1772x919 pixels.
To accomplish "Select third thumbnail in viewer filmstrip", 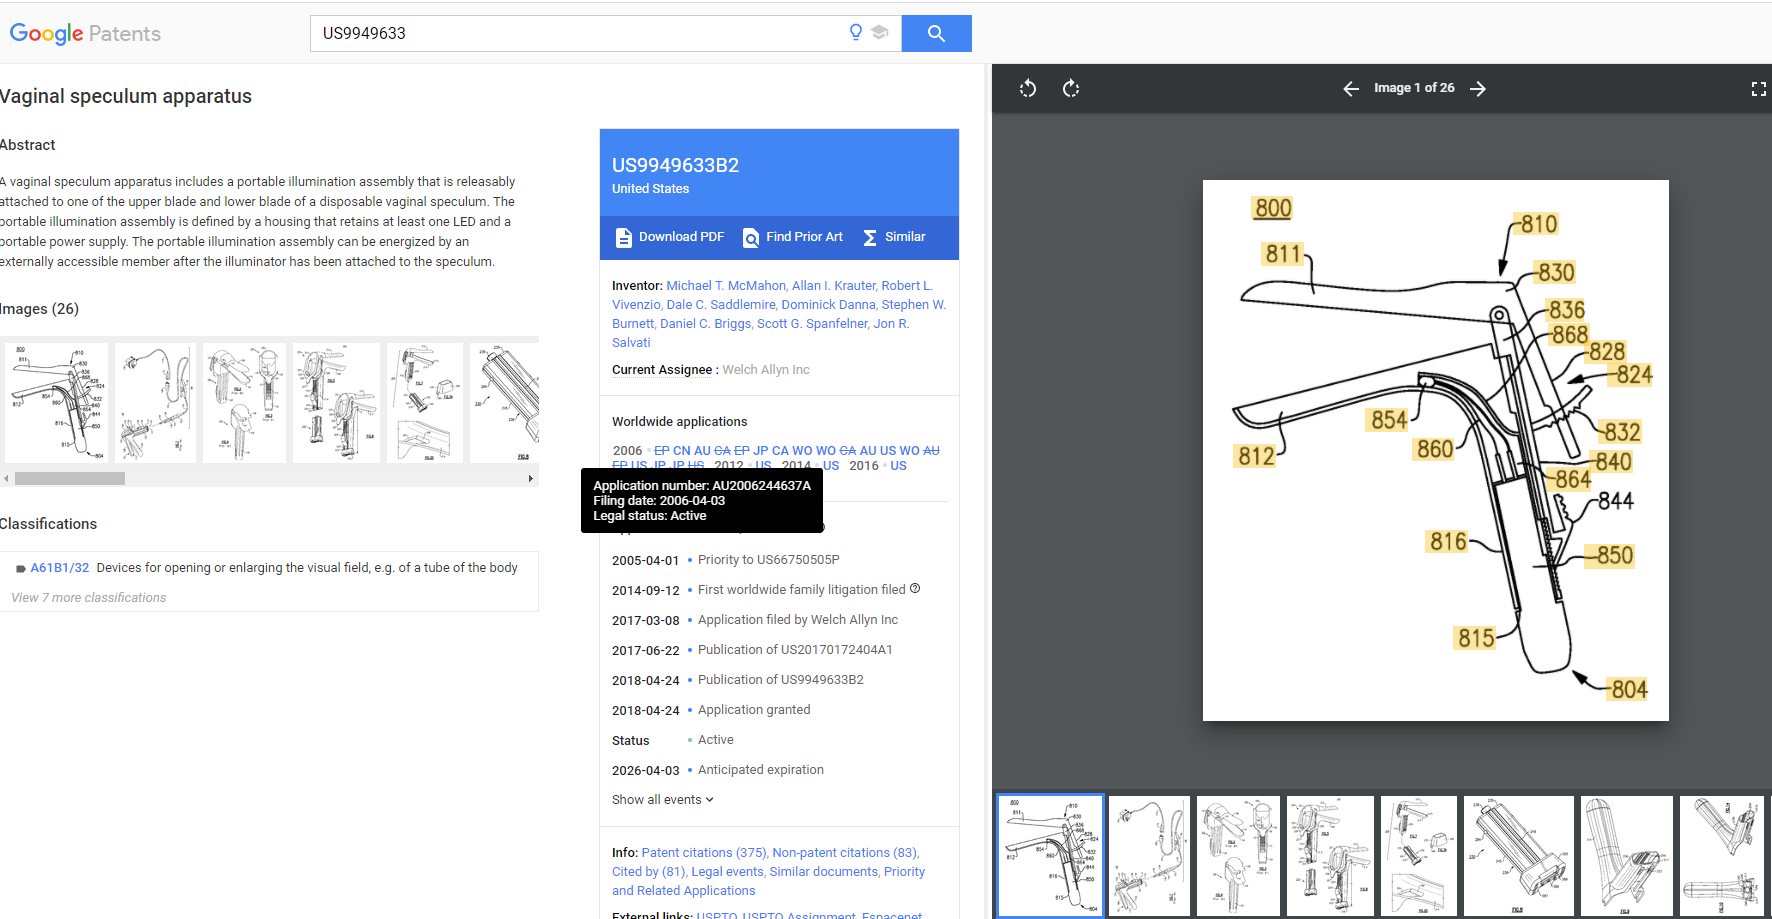I will point(1238,856).
